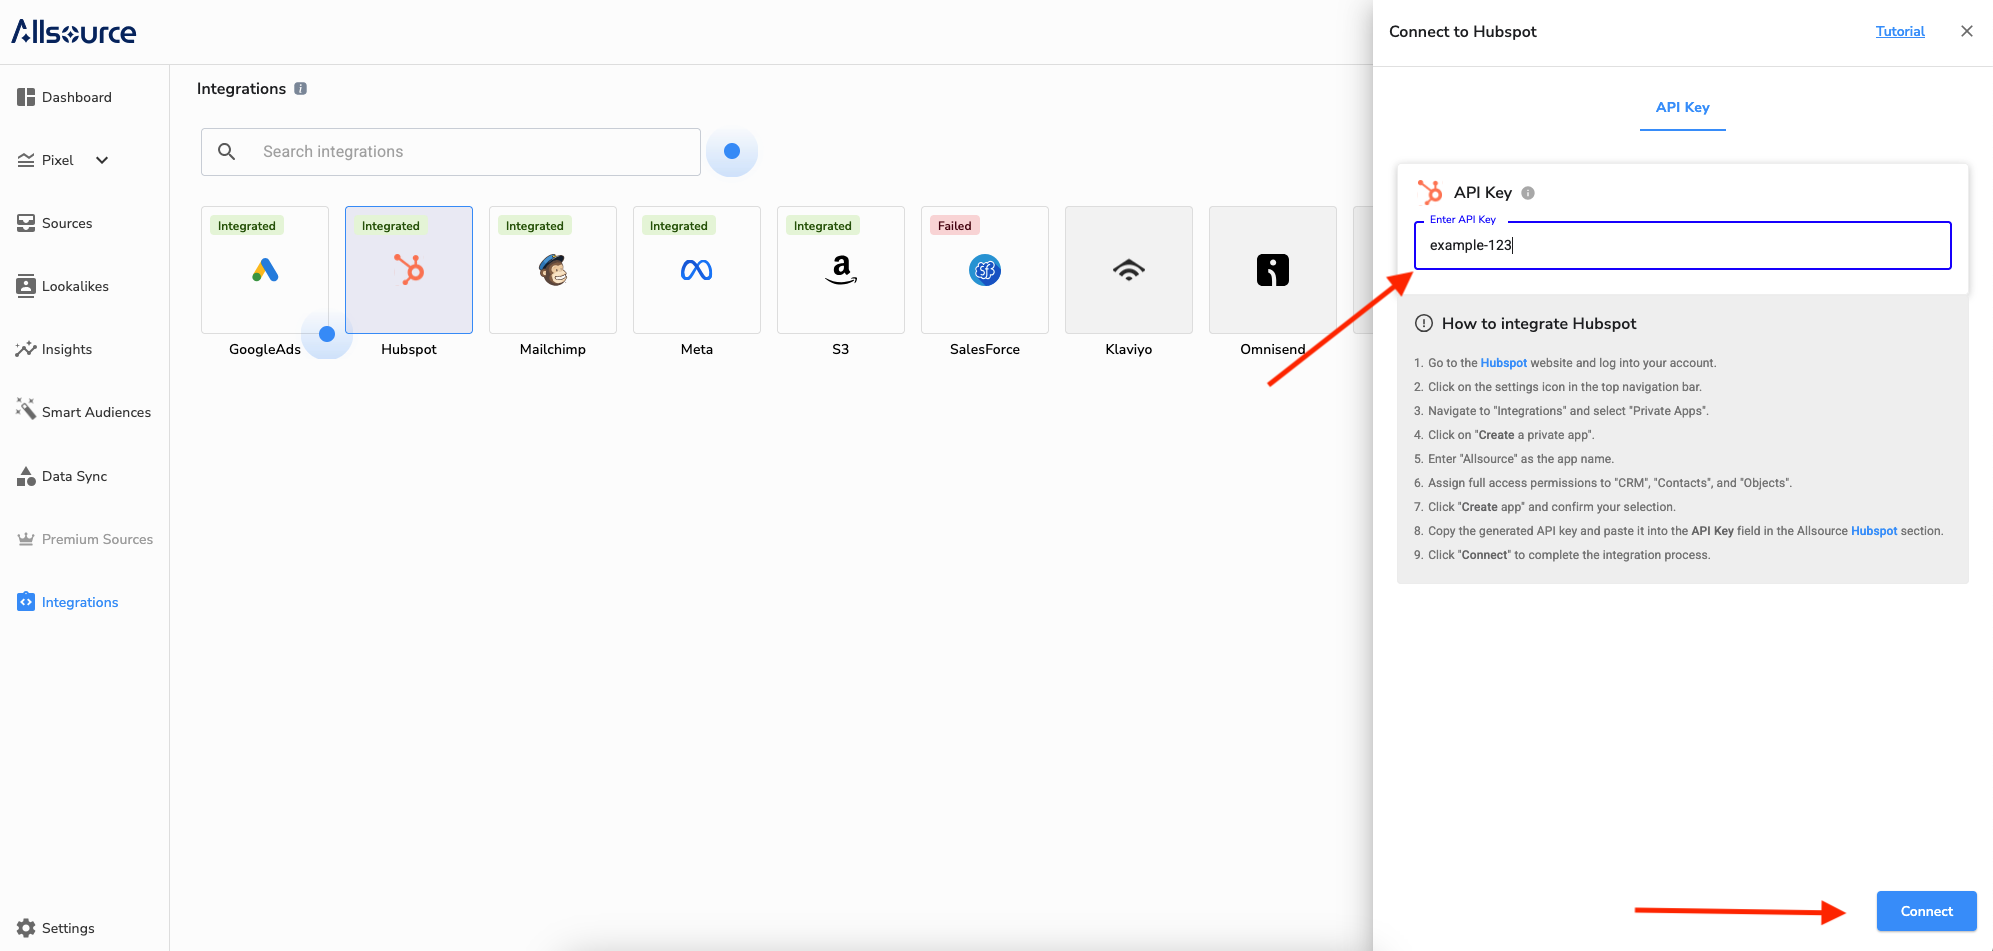
Task: Click the Lookalikes sidebar icon
Action: pyautogui.click(x=26, y=286)
